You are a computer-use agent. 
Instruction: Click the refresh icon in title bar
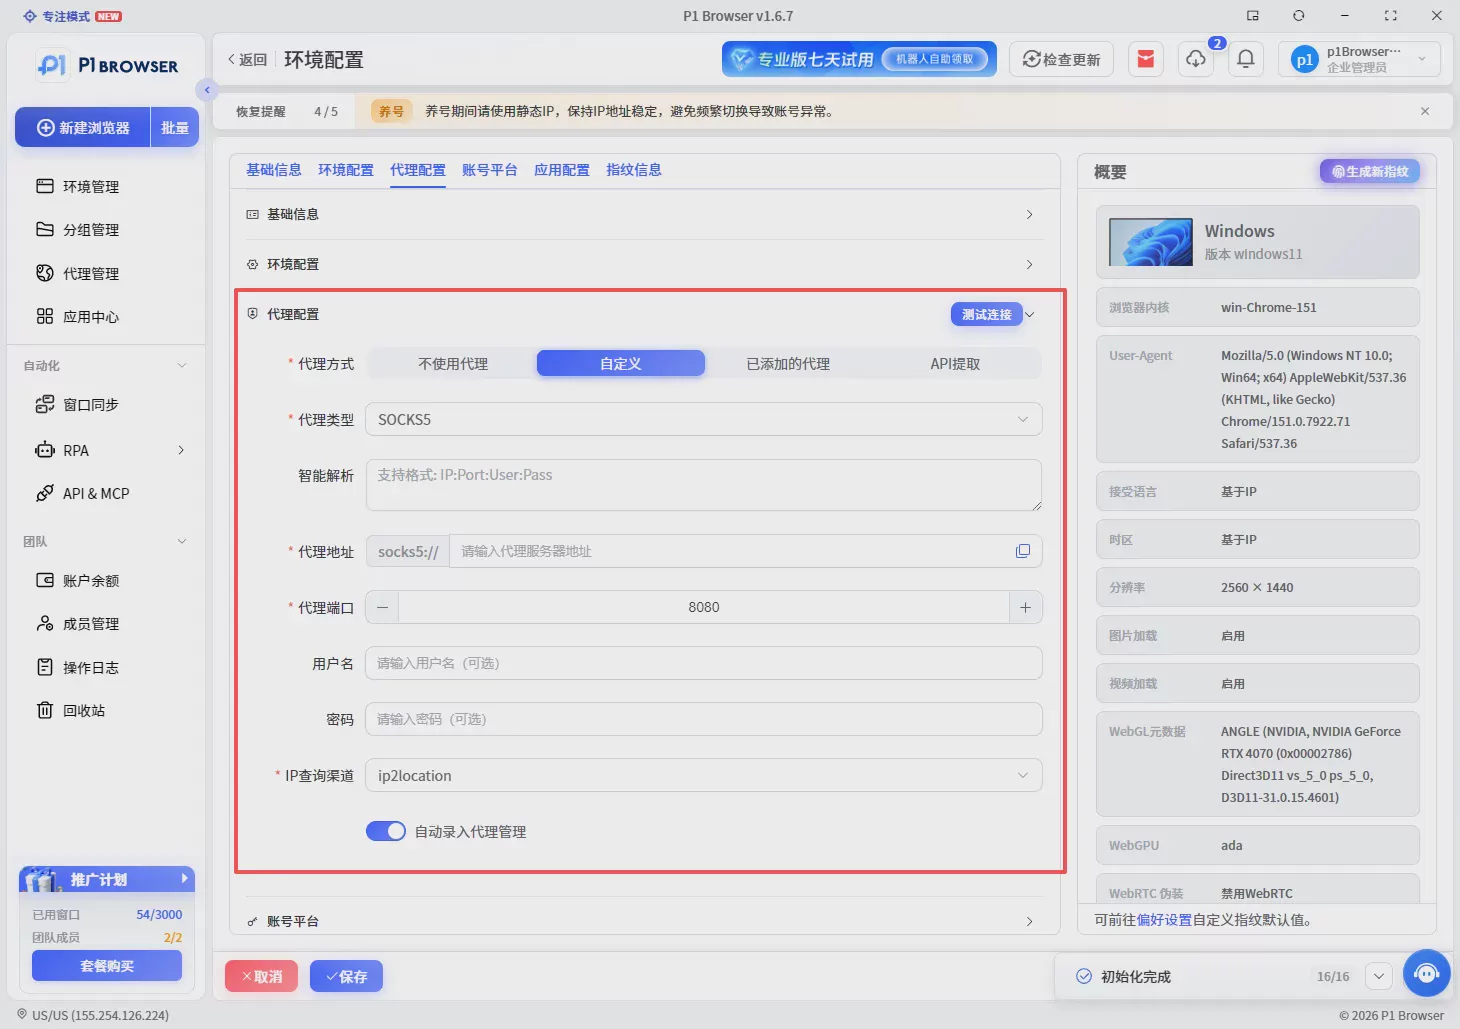(x=1299, y=15)
